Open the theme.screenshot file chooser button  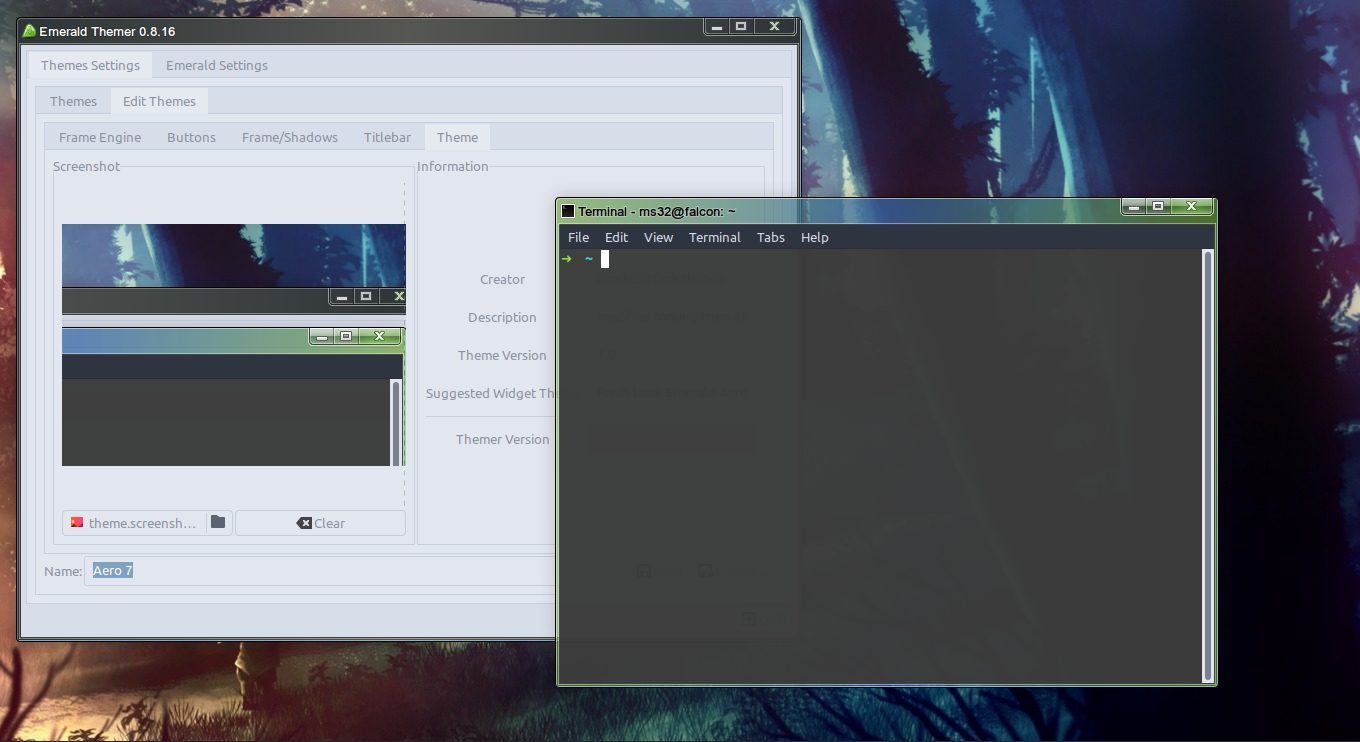[147, 523]
